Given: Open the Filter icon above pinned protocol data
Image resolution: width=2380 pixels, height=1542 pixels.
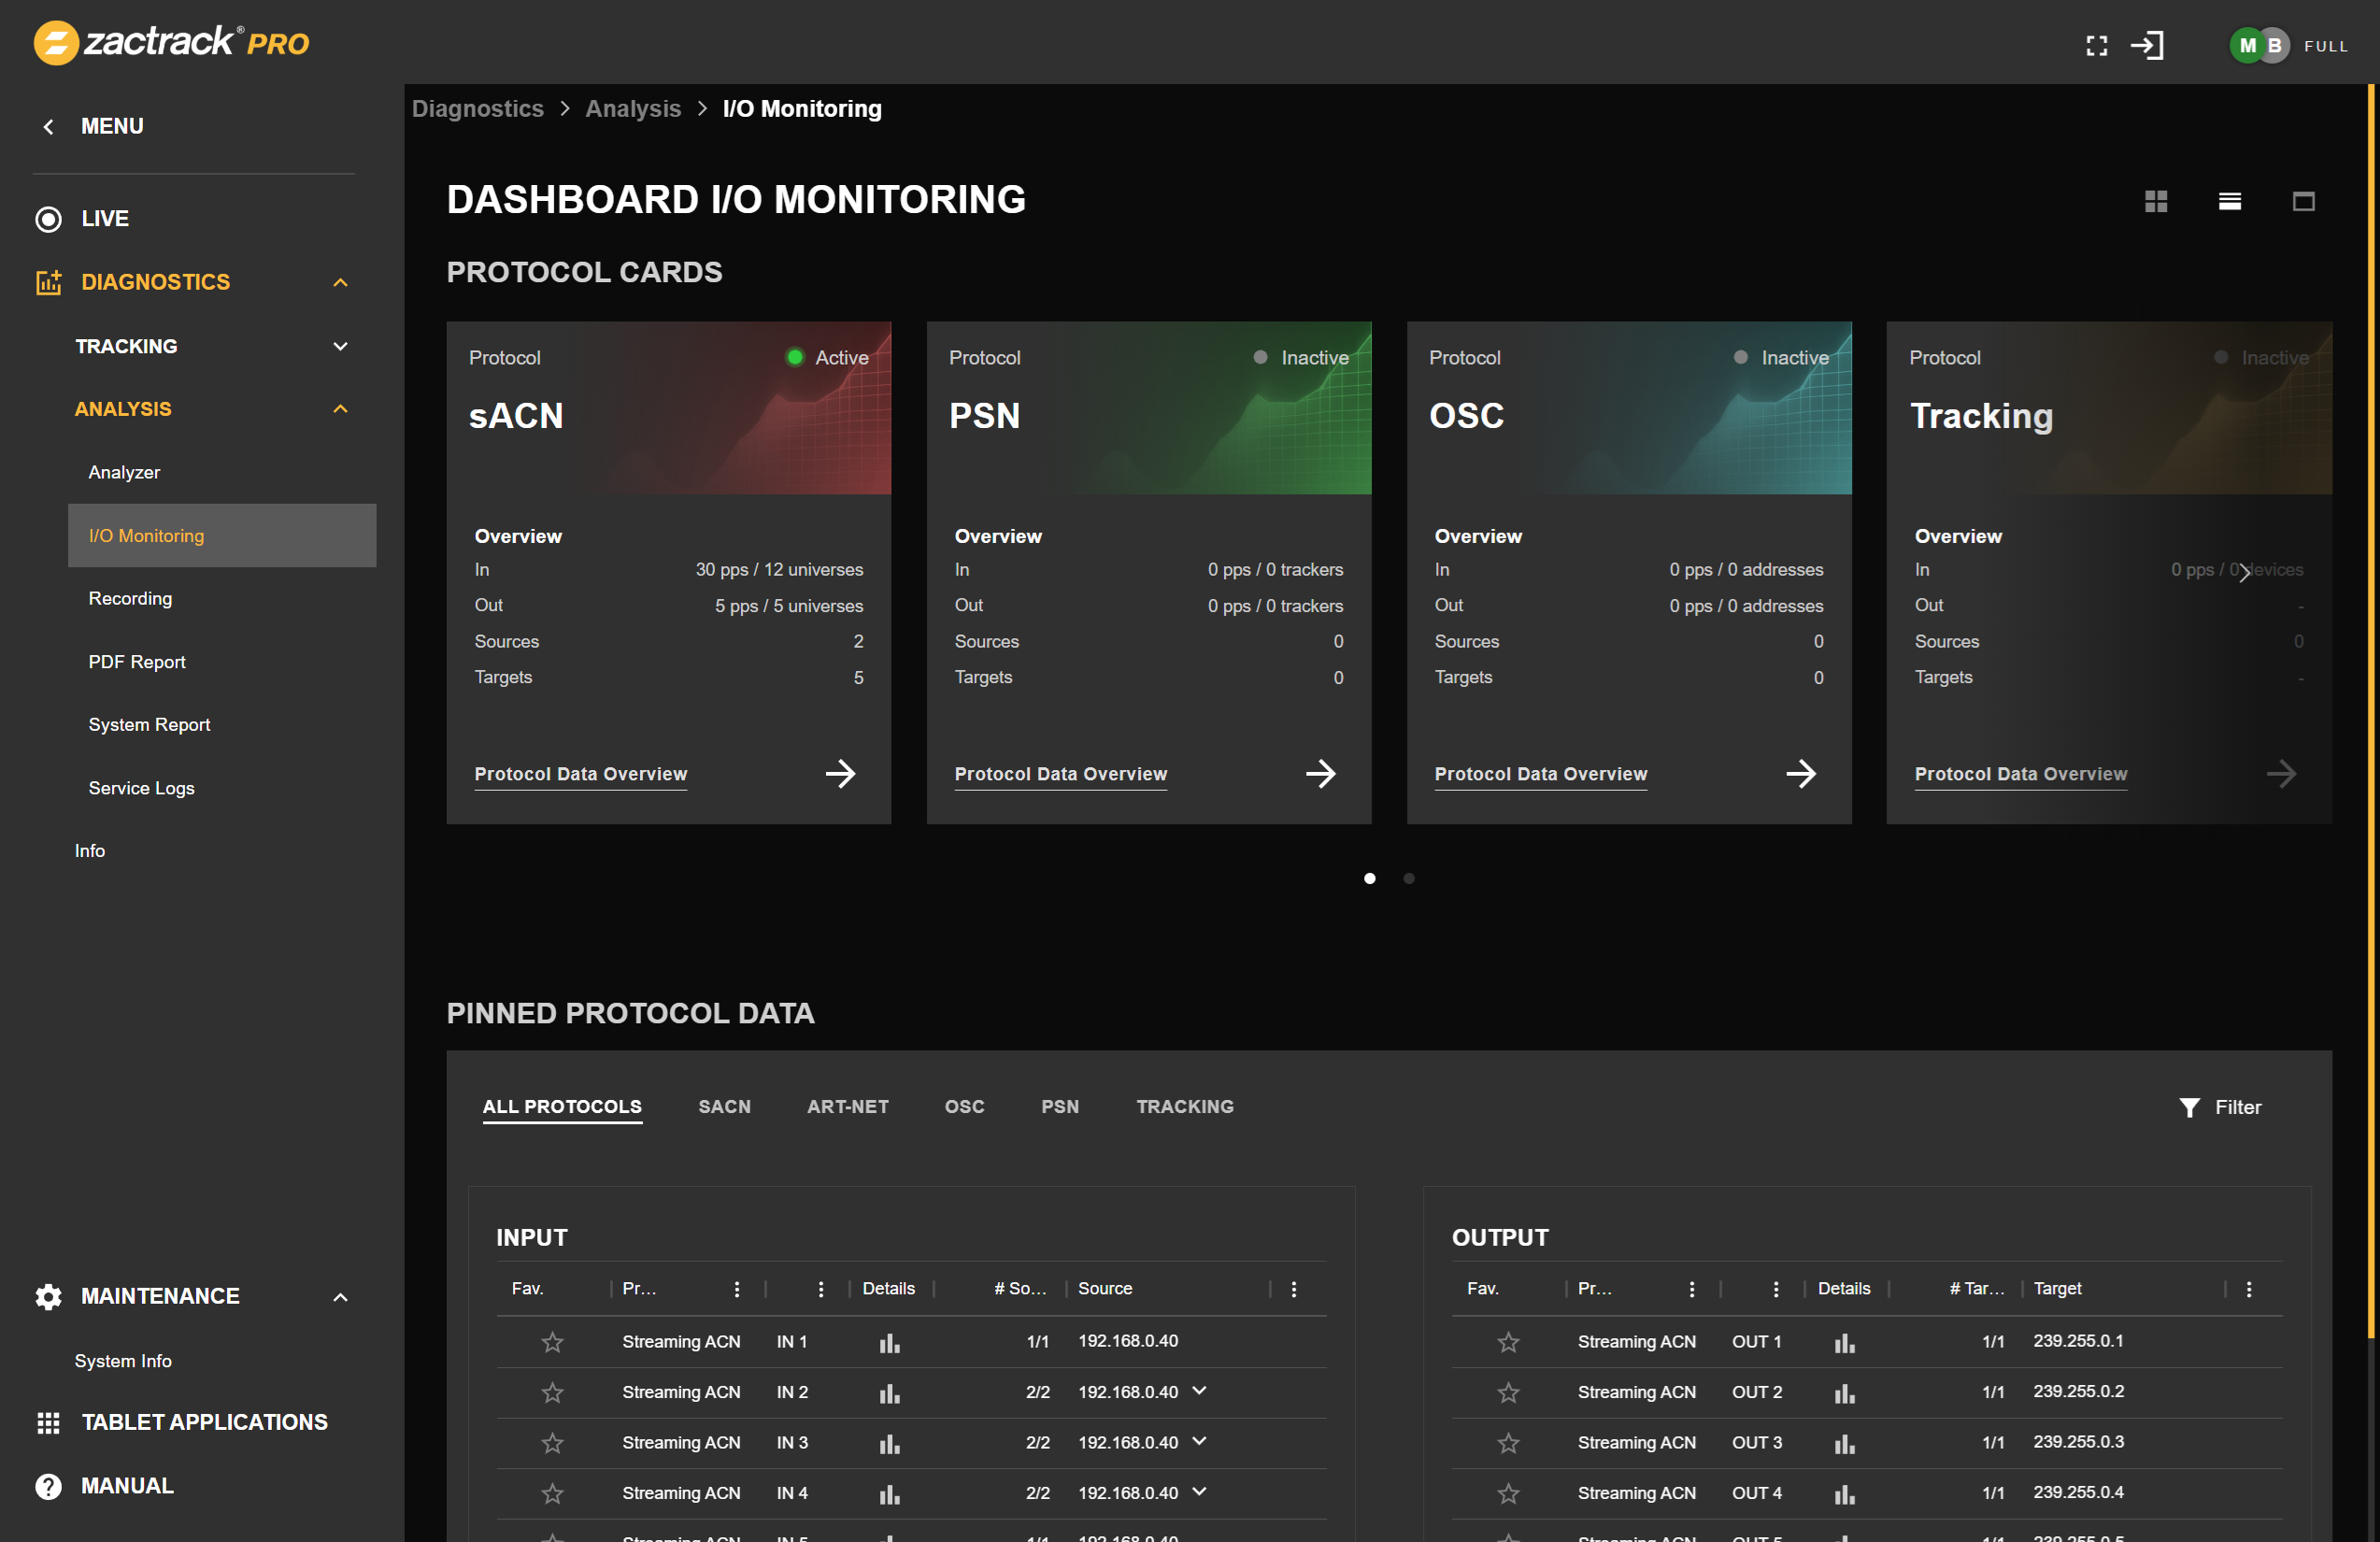Looking at the screenshot, I should pos(2189,1107).
